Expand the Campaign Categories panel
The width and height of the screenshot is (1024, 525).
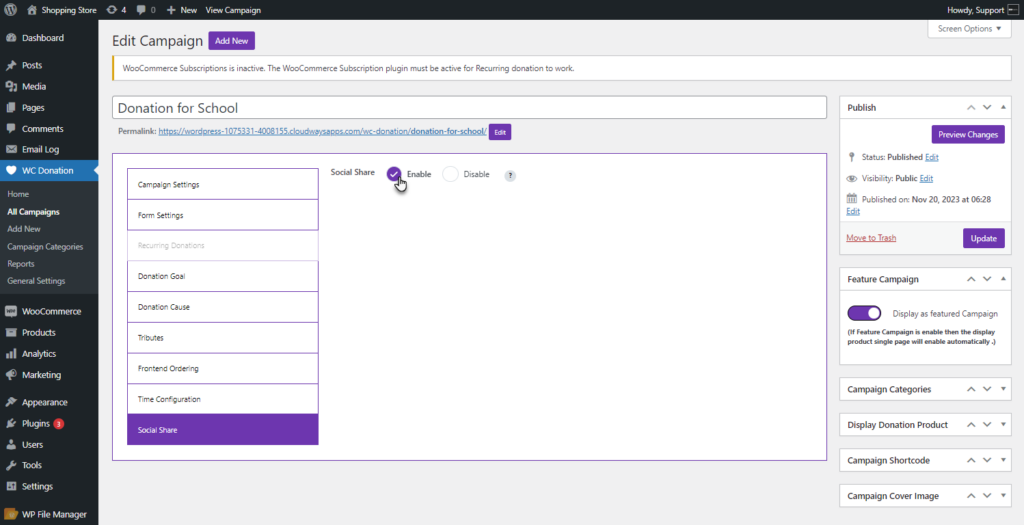[1003, 389]
